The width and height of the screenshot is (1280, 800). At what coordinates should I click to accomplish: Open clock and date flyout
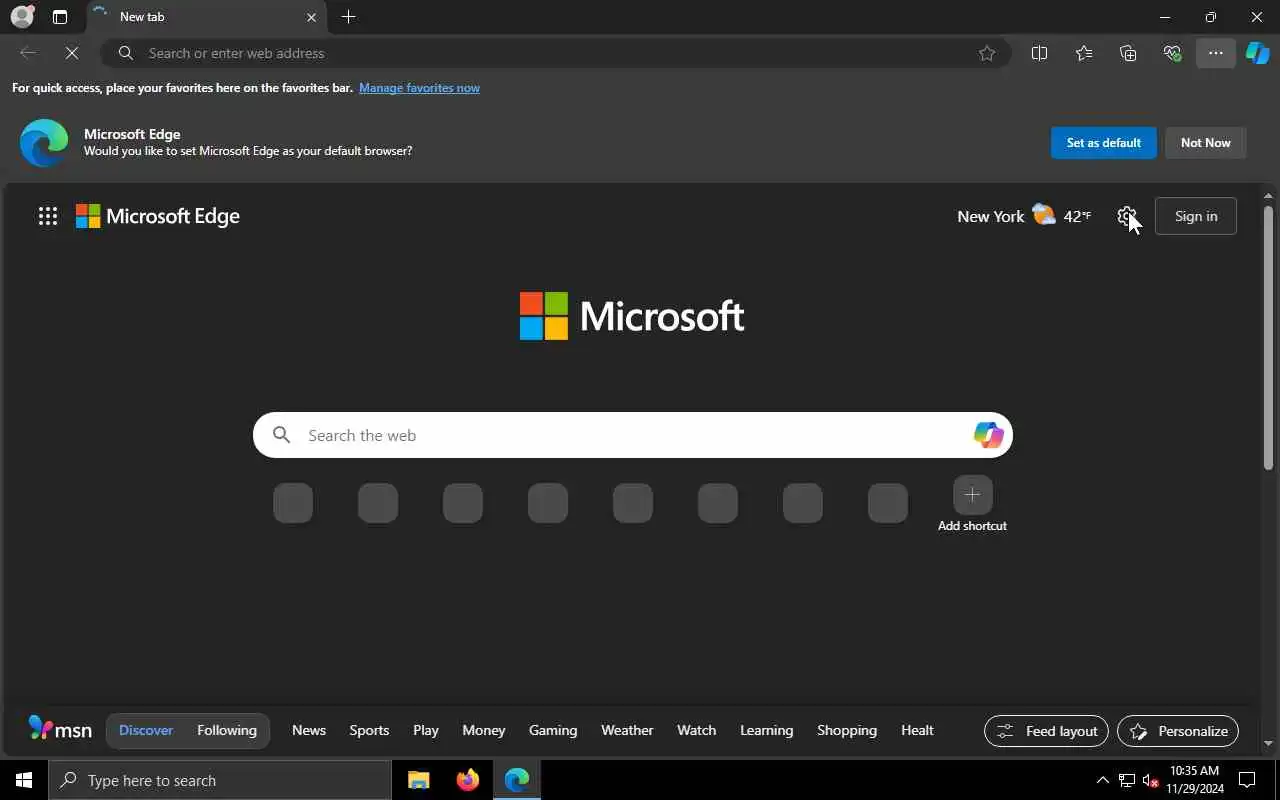point(1194,780)
